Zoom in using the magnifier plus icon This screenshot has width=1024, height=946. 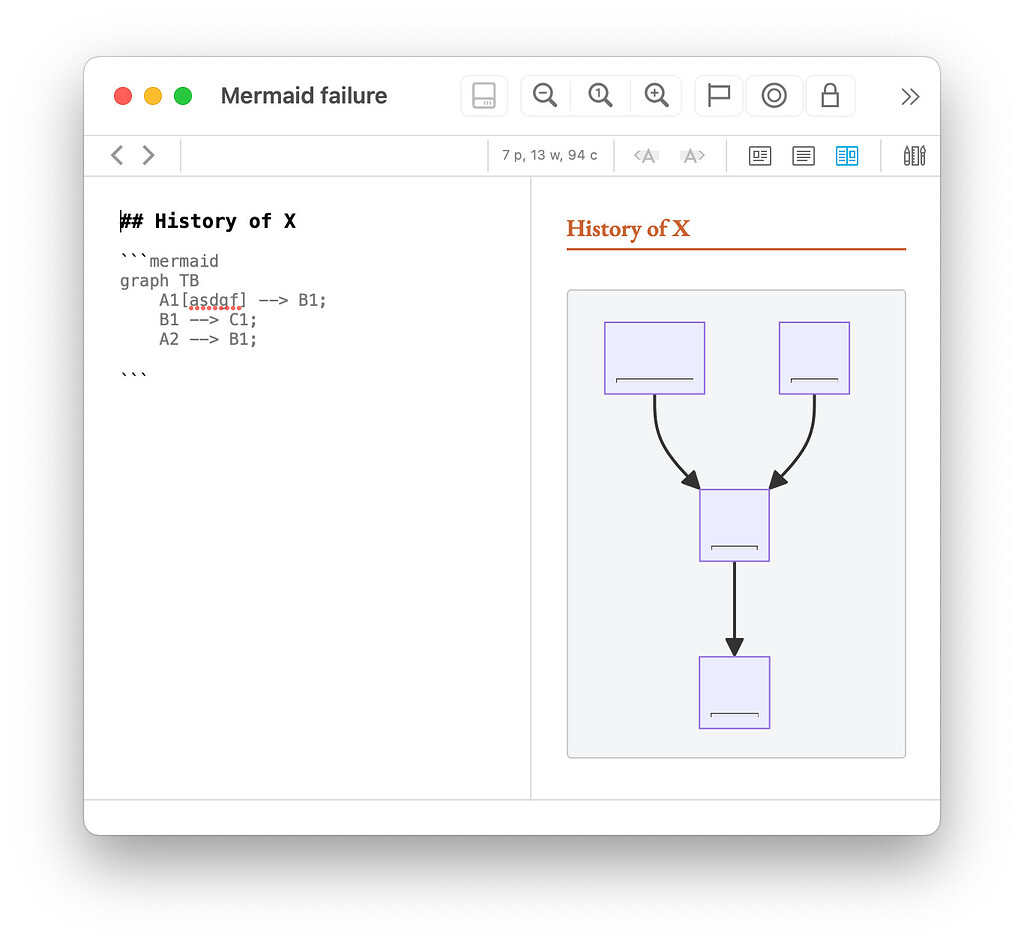(x=657, y=95)
